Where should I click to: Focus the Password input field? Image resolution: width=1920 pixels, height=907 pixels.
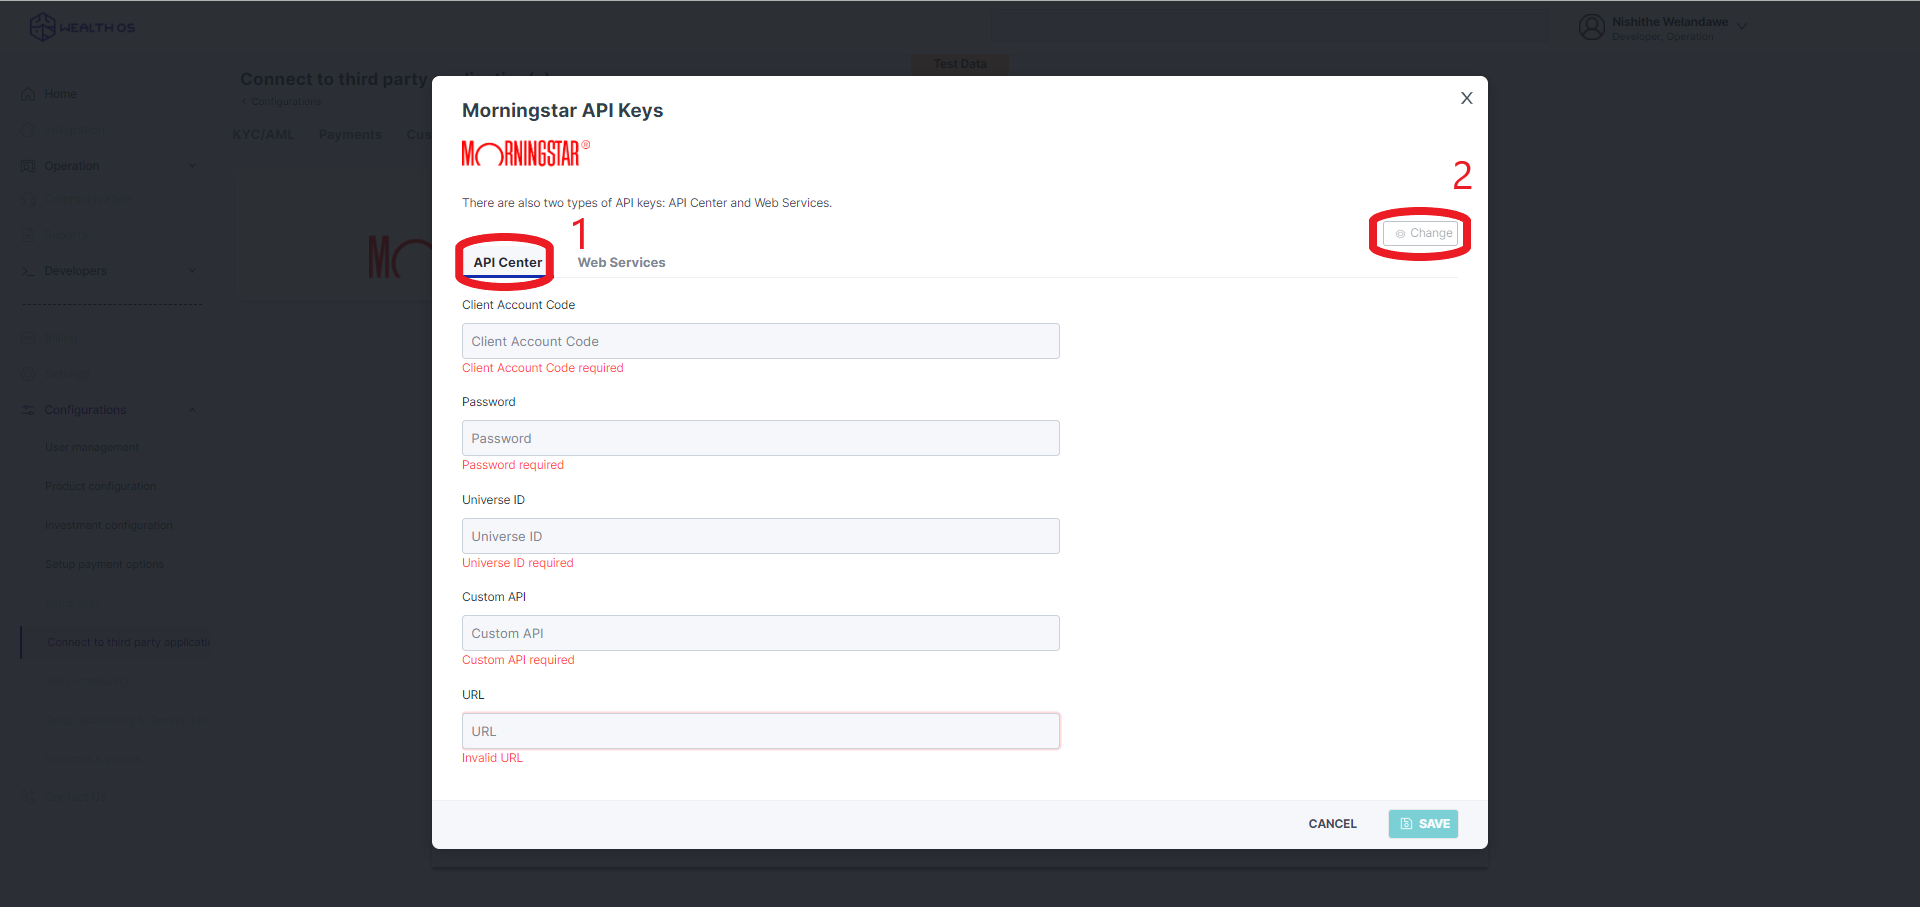tap(760, 438)
